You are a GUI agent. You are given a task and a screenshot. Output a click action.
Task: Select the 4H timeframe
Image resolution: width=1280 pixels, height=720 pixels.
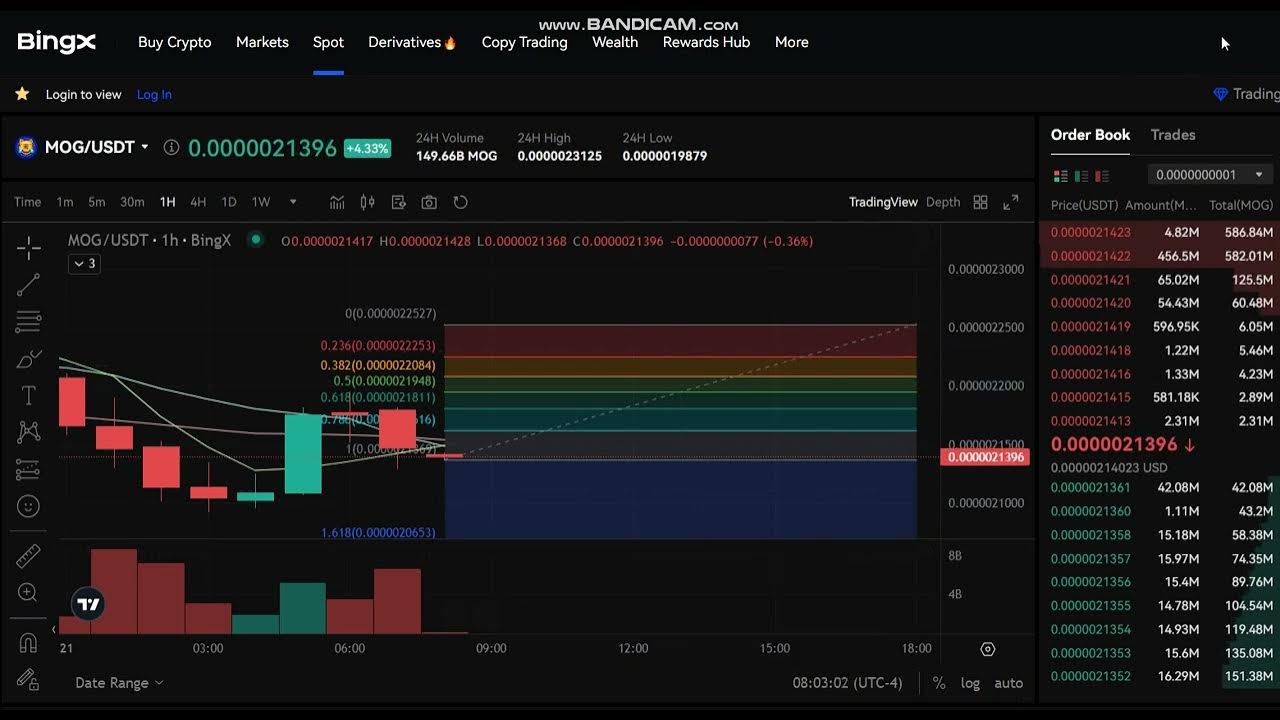tap(198, 202)
